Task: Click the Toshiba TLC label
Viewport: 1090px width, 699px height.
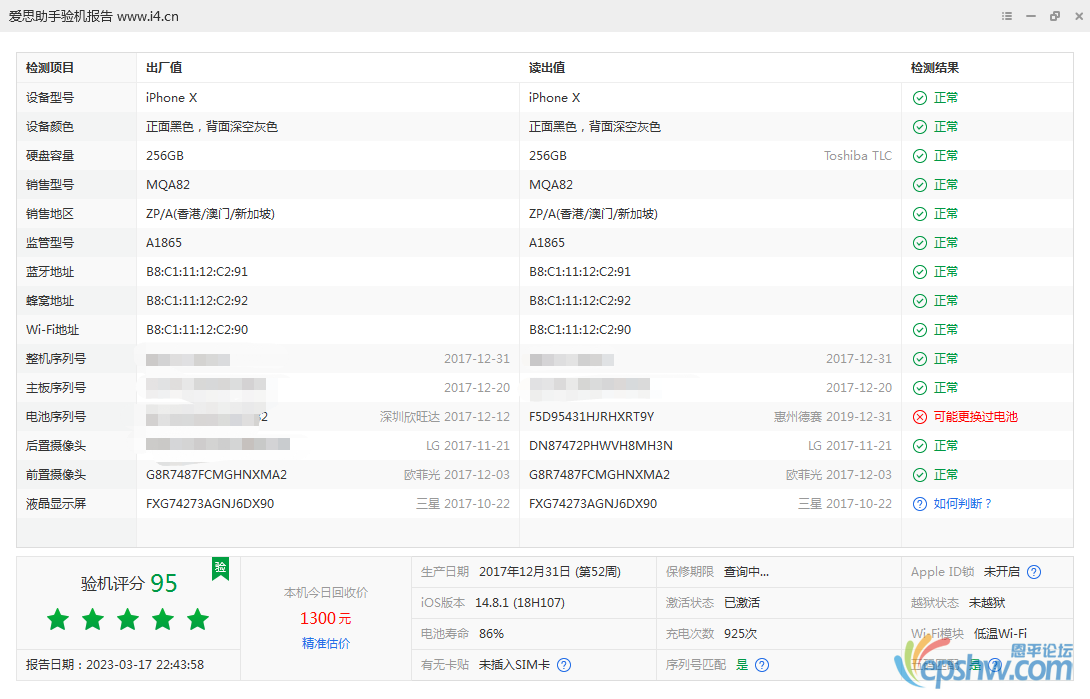Action: pyautogui.click(x=858, y=156)
